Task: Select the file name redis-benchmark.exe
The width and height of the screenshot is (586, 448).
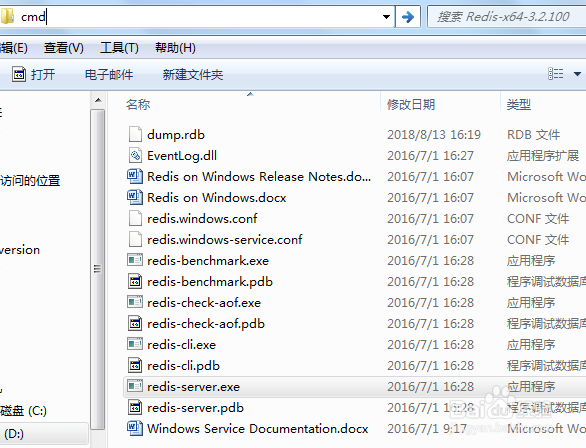Action: tap(208, 260)
